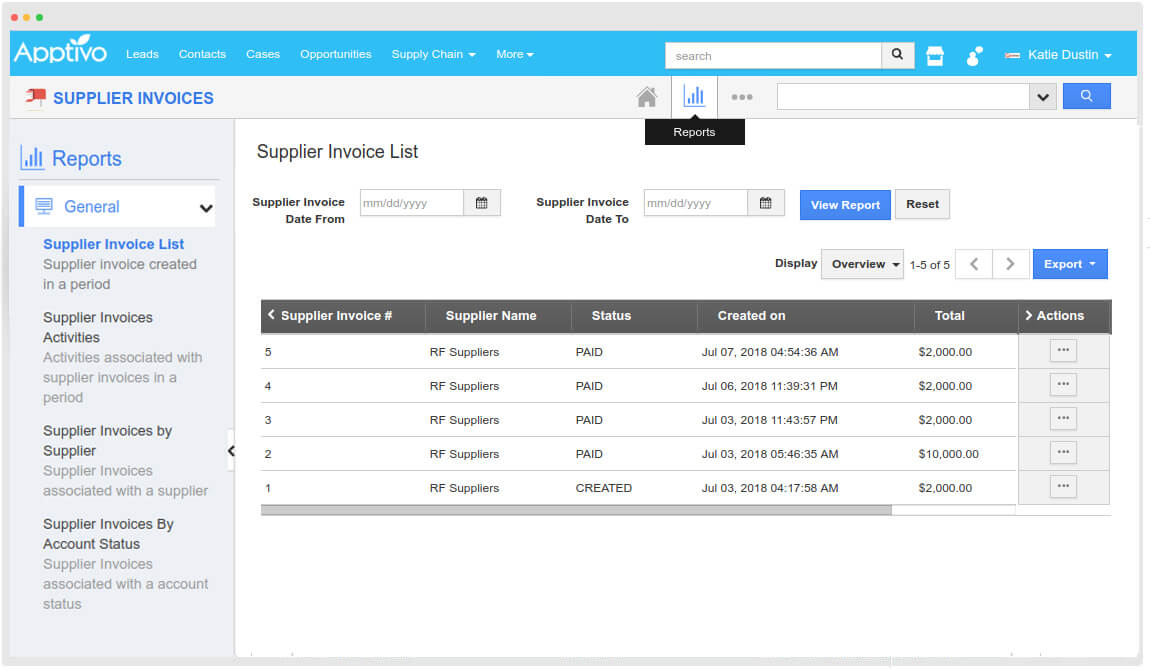1150x670 pixels.
Task: Open Supplier Invoices by Supplier report
Action: (x=107, y=440)
